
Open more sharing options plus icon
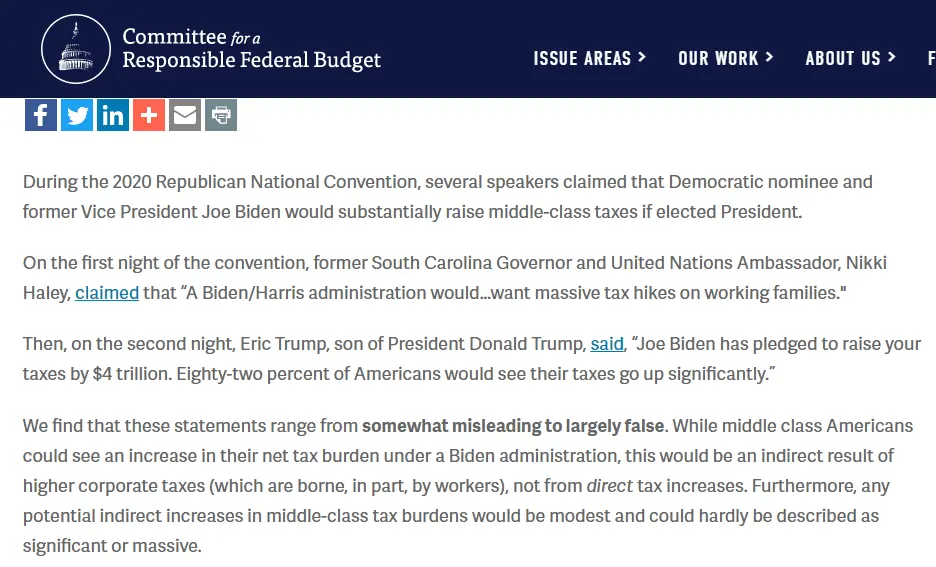tap(149, 115)
